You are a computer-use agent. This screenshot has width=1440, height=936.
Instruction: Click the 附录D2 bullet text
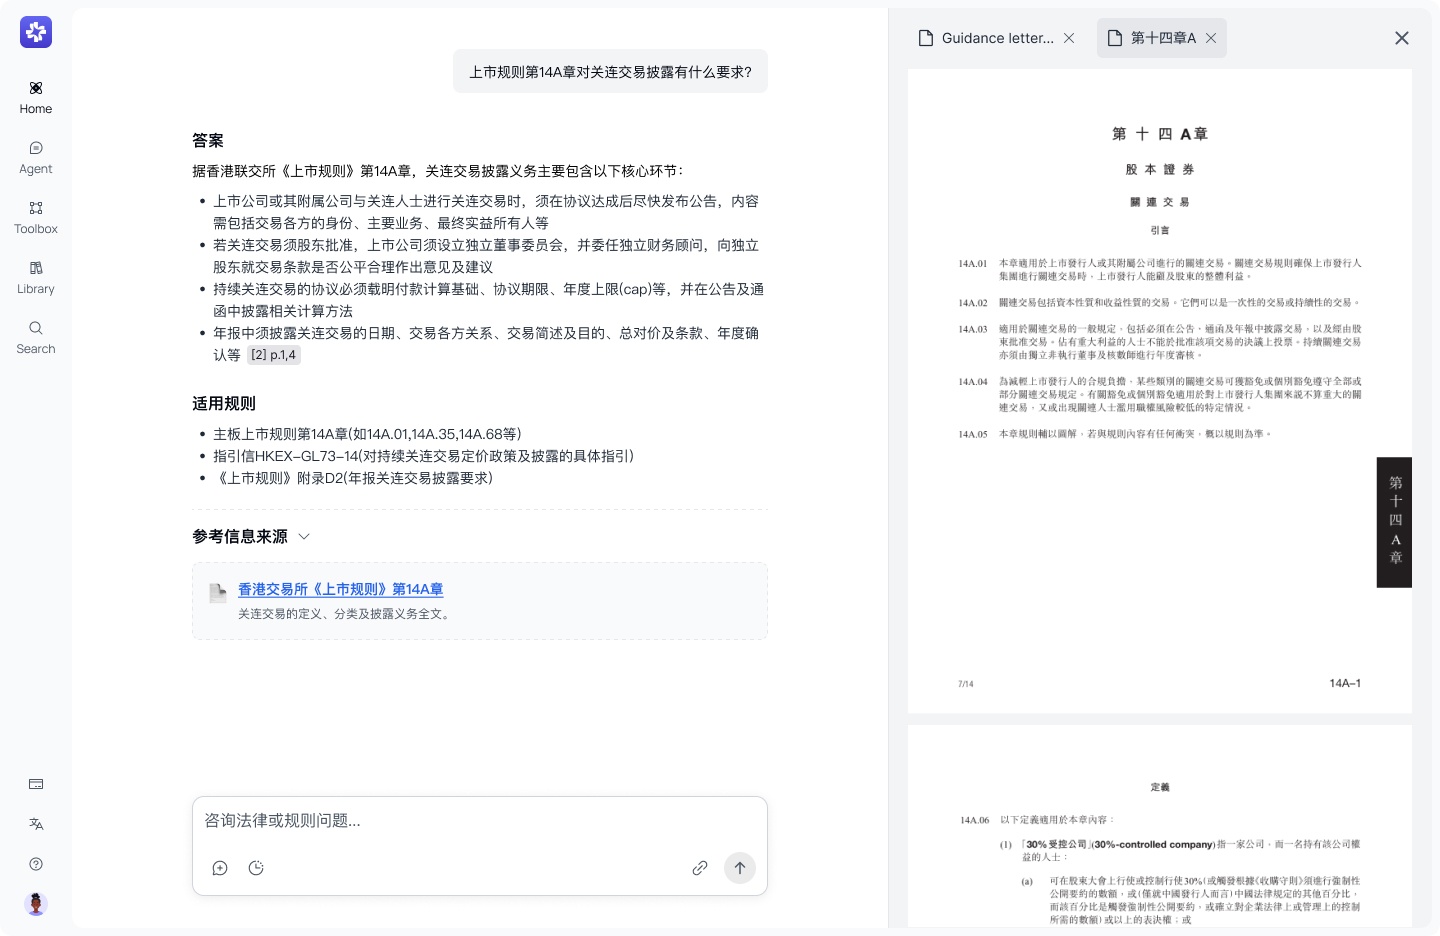pyautogui.click(x=353, y=478)
